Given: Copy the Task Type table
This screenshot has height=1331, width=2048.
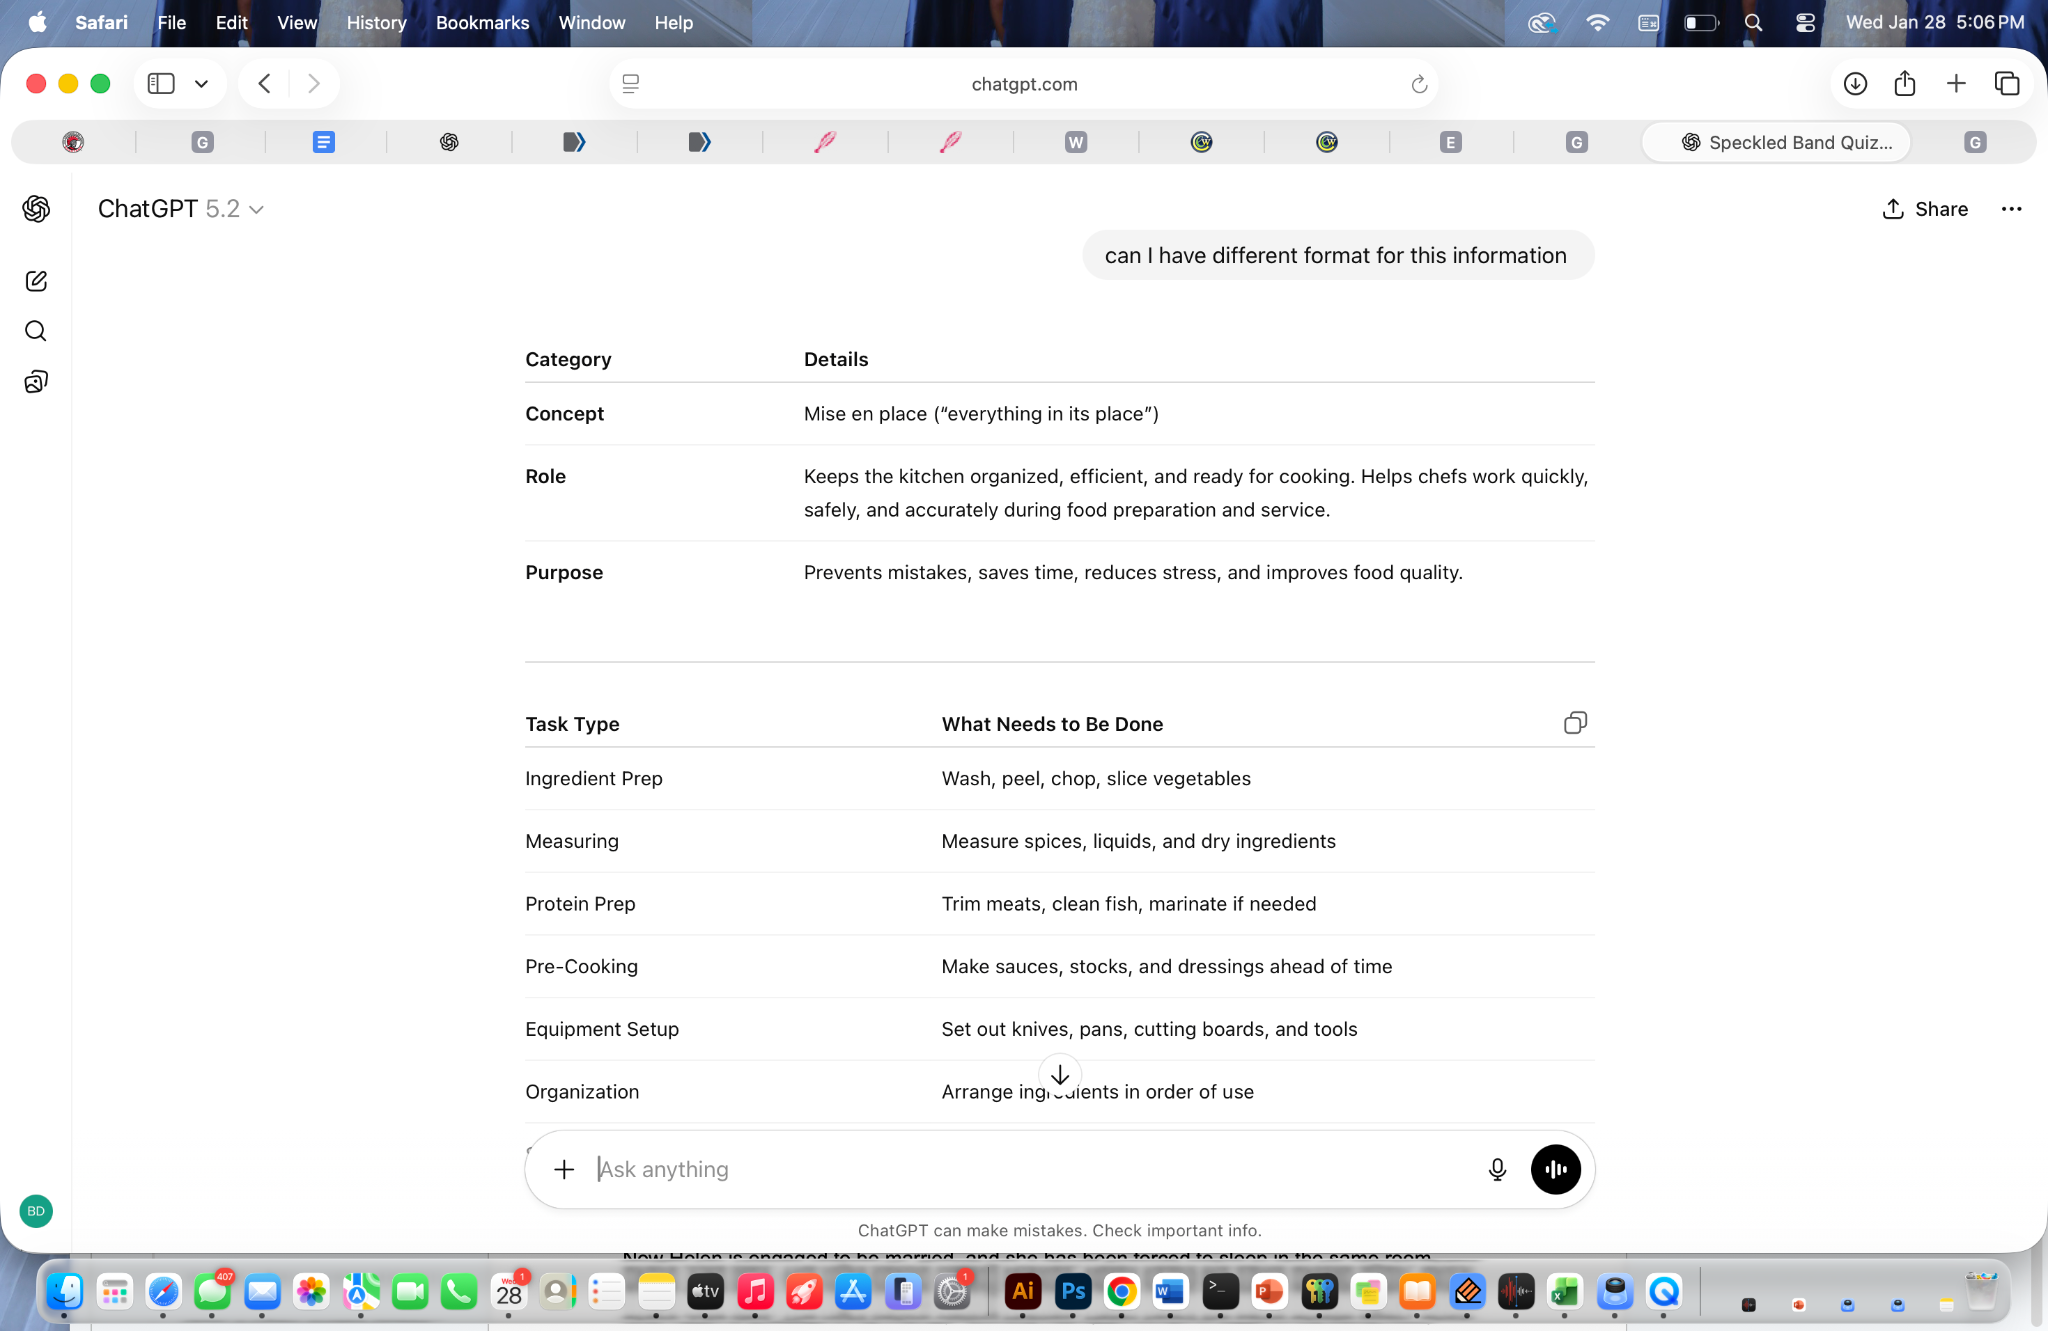Looking at the screenshot, I should 1575,723.
